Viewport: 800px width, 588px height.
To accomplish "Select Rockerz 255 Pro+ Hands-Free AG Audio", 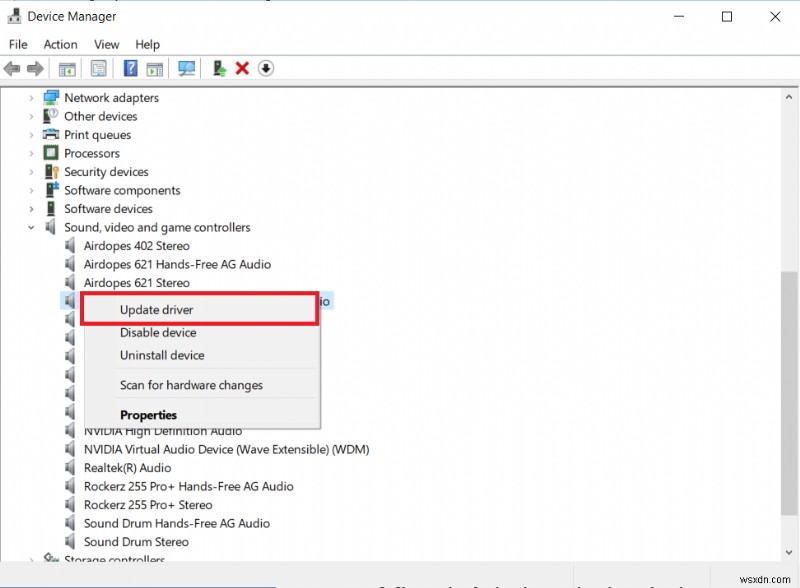I will 189,486.
